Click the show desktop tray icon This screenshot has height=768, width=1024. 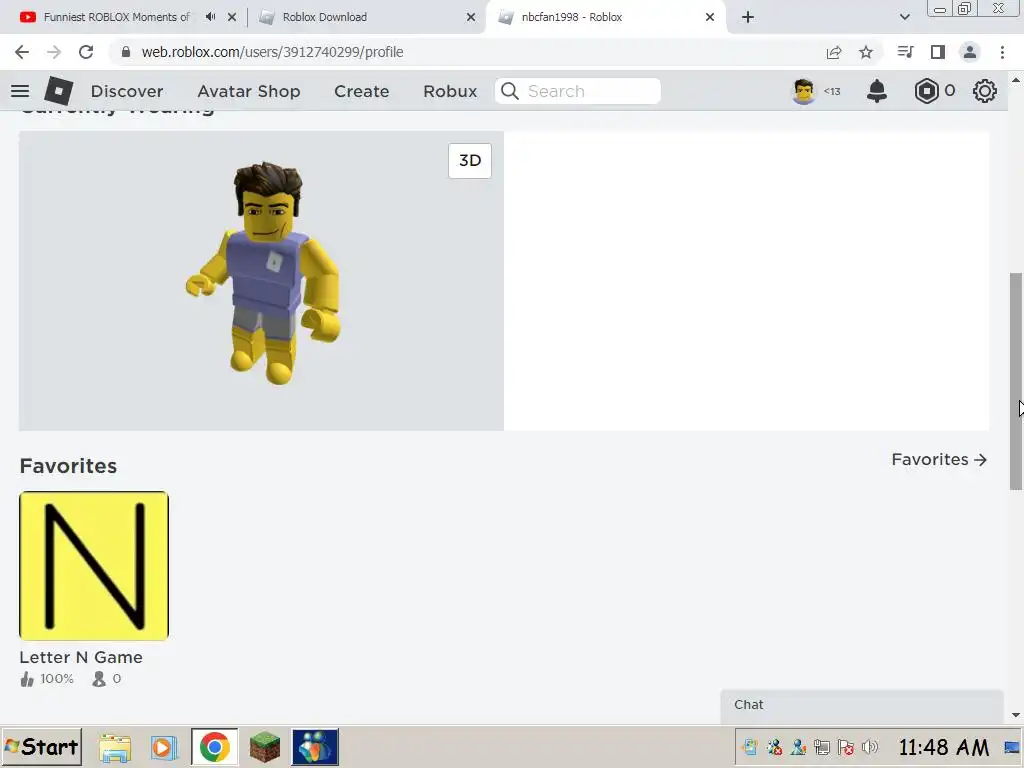tap(1013, 747)
